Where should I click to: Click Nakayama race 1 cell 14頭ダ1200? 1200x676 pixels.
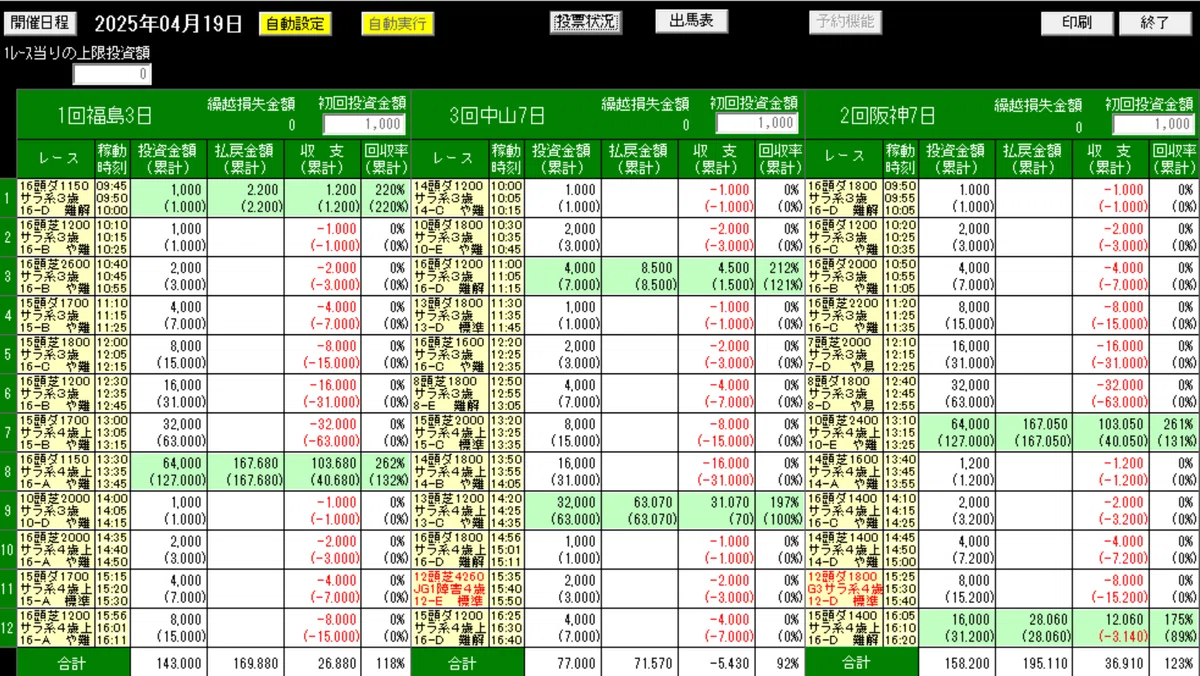coord(450,199)
